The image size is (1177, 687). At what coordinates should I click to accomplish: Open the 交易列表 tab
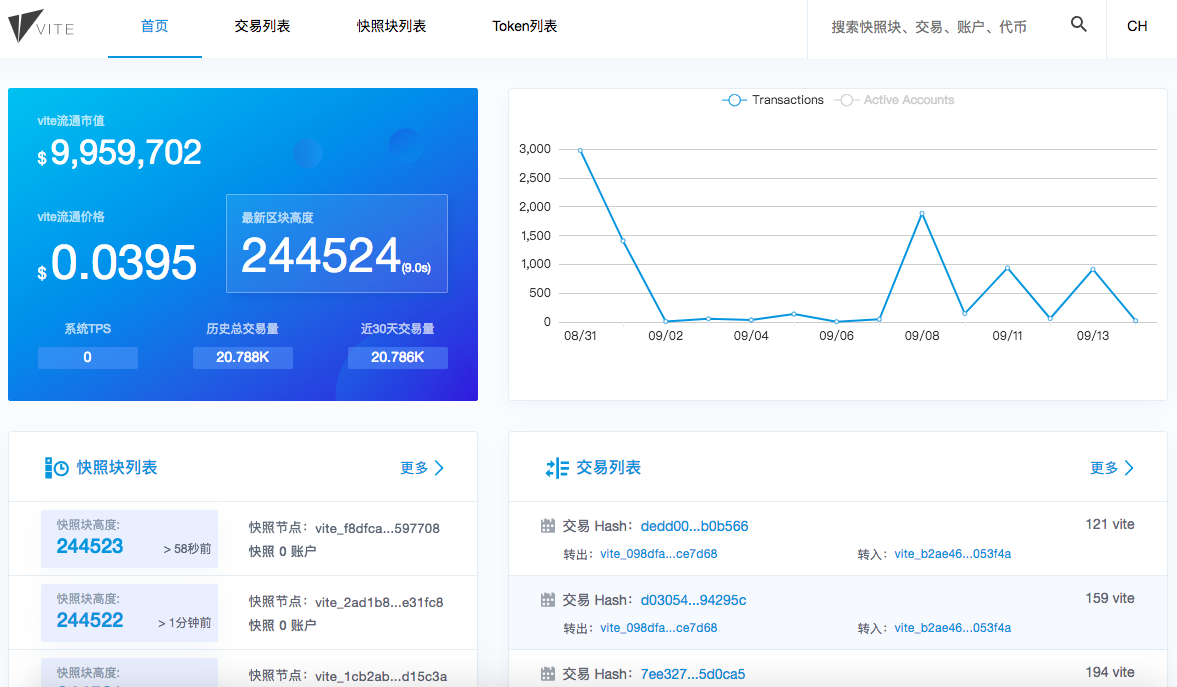pos(262,26)
